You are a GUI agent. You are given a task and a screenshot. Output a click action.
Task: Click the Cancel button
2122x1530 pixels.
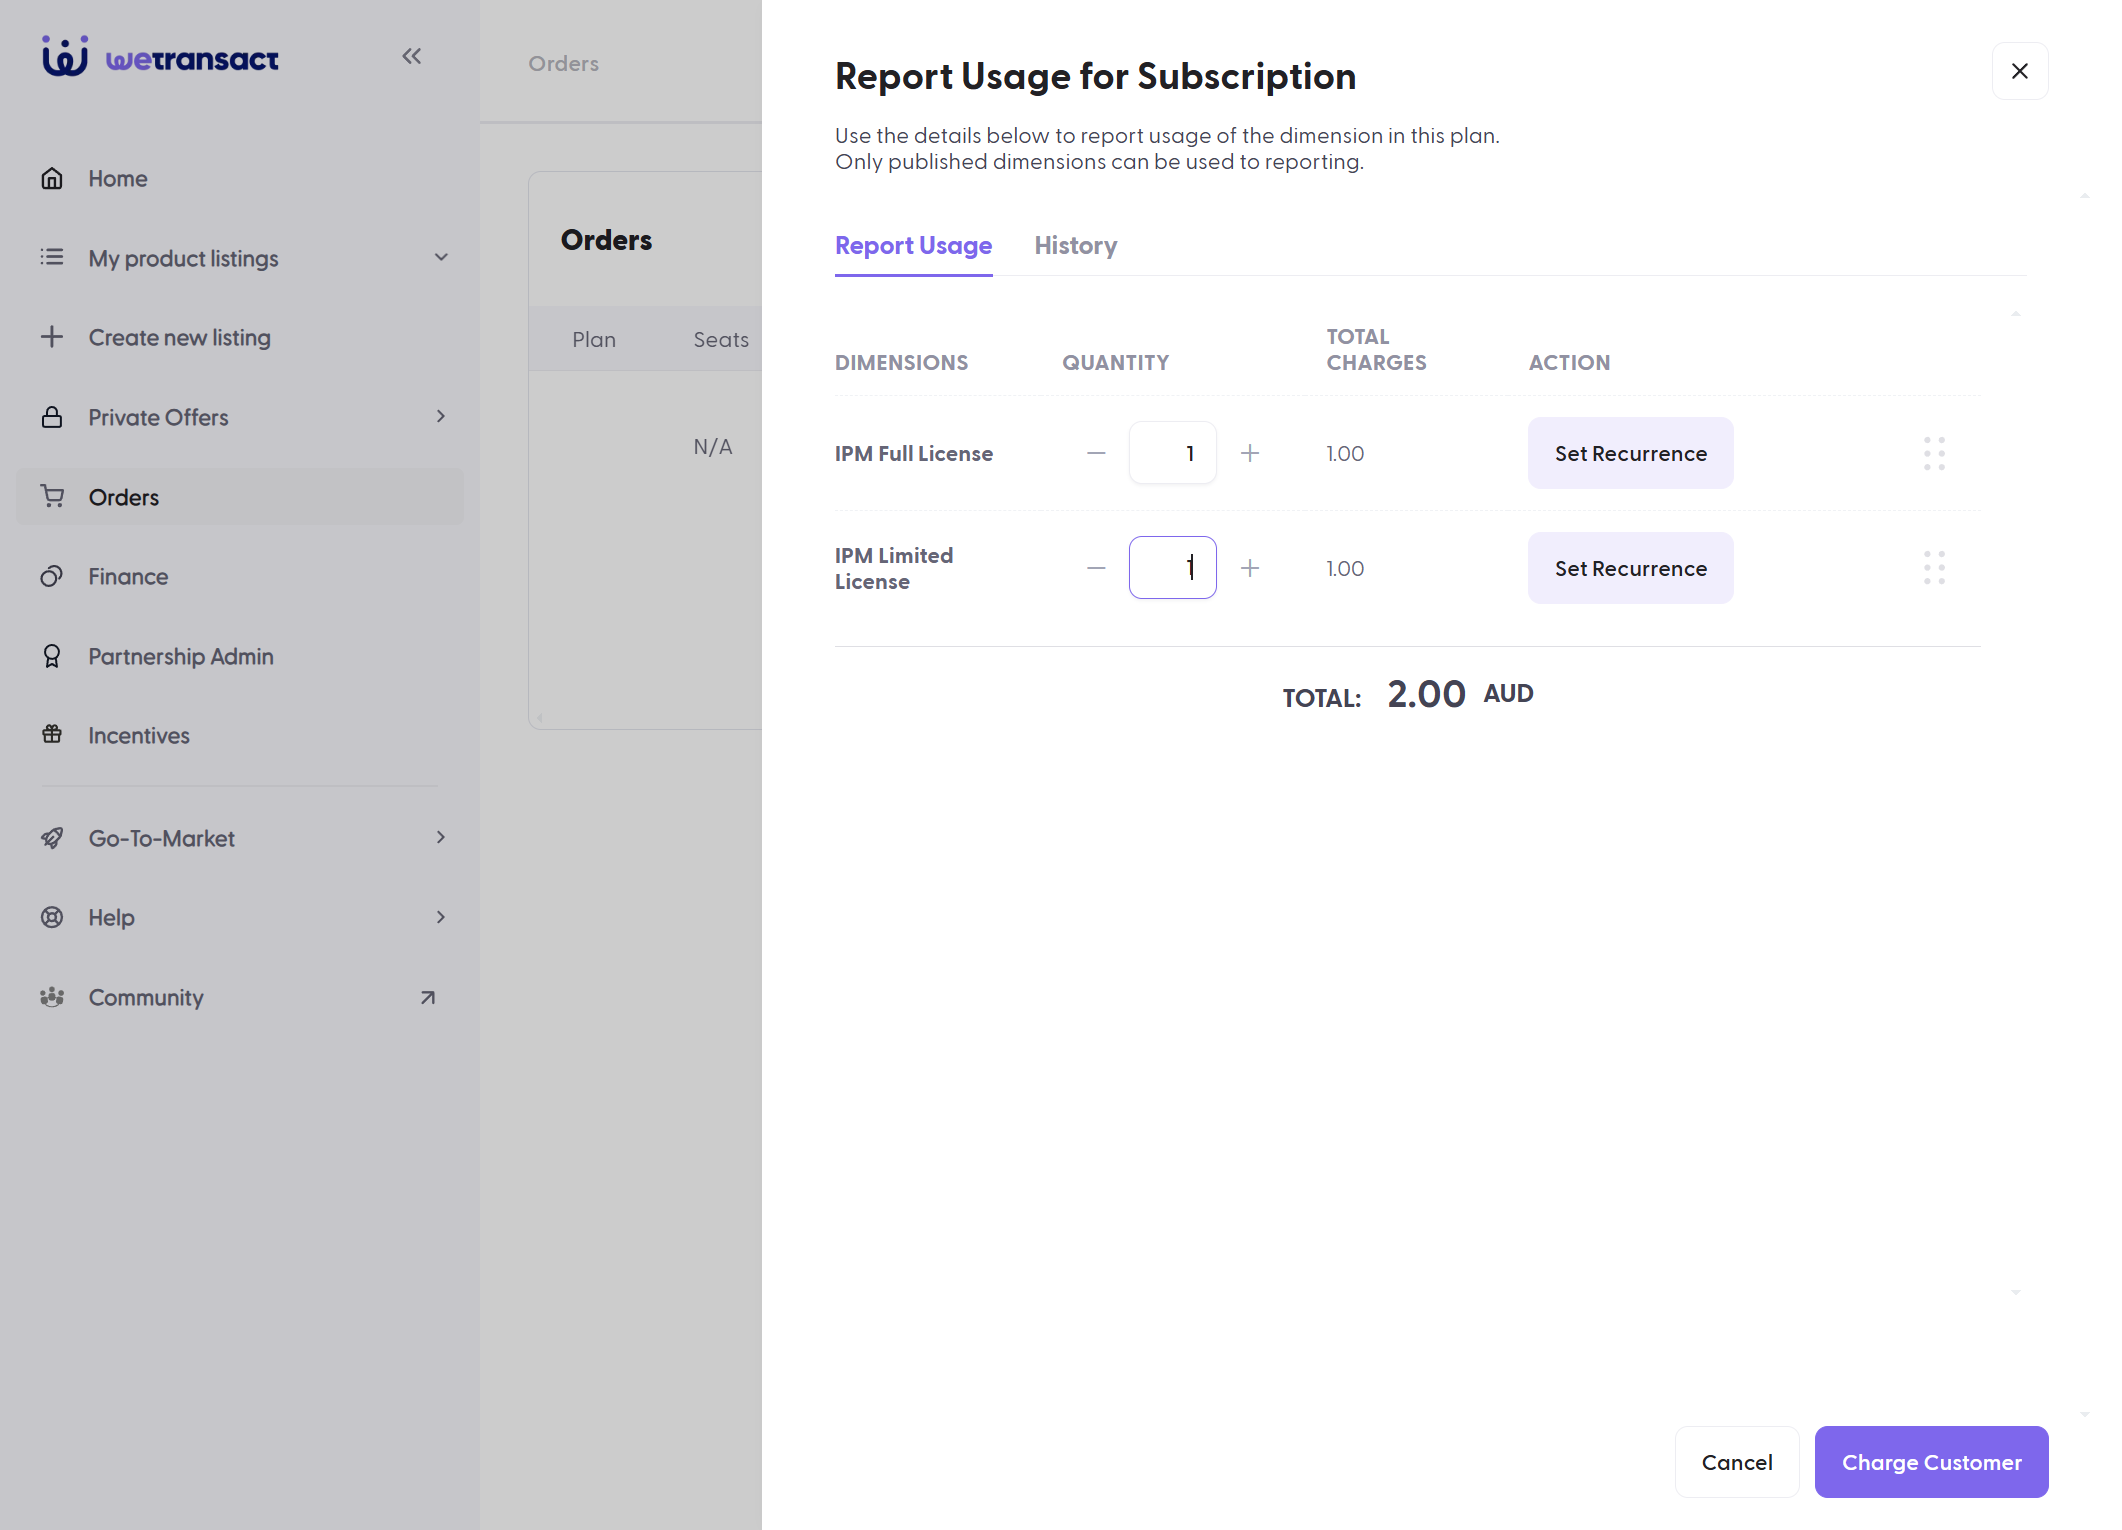(x=1737, y=1462)
